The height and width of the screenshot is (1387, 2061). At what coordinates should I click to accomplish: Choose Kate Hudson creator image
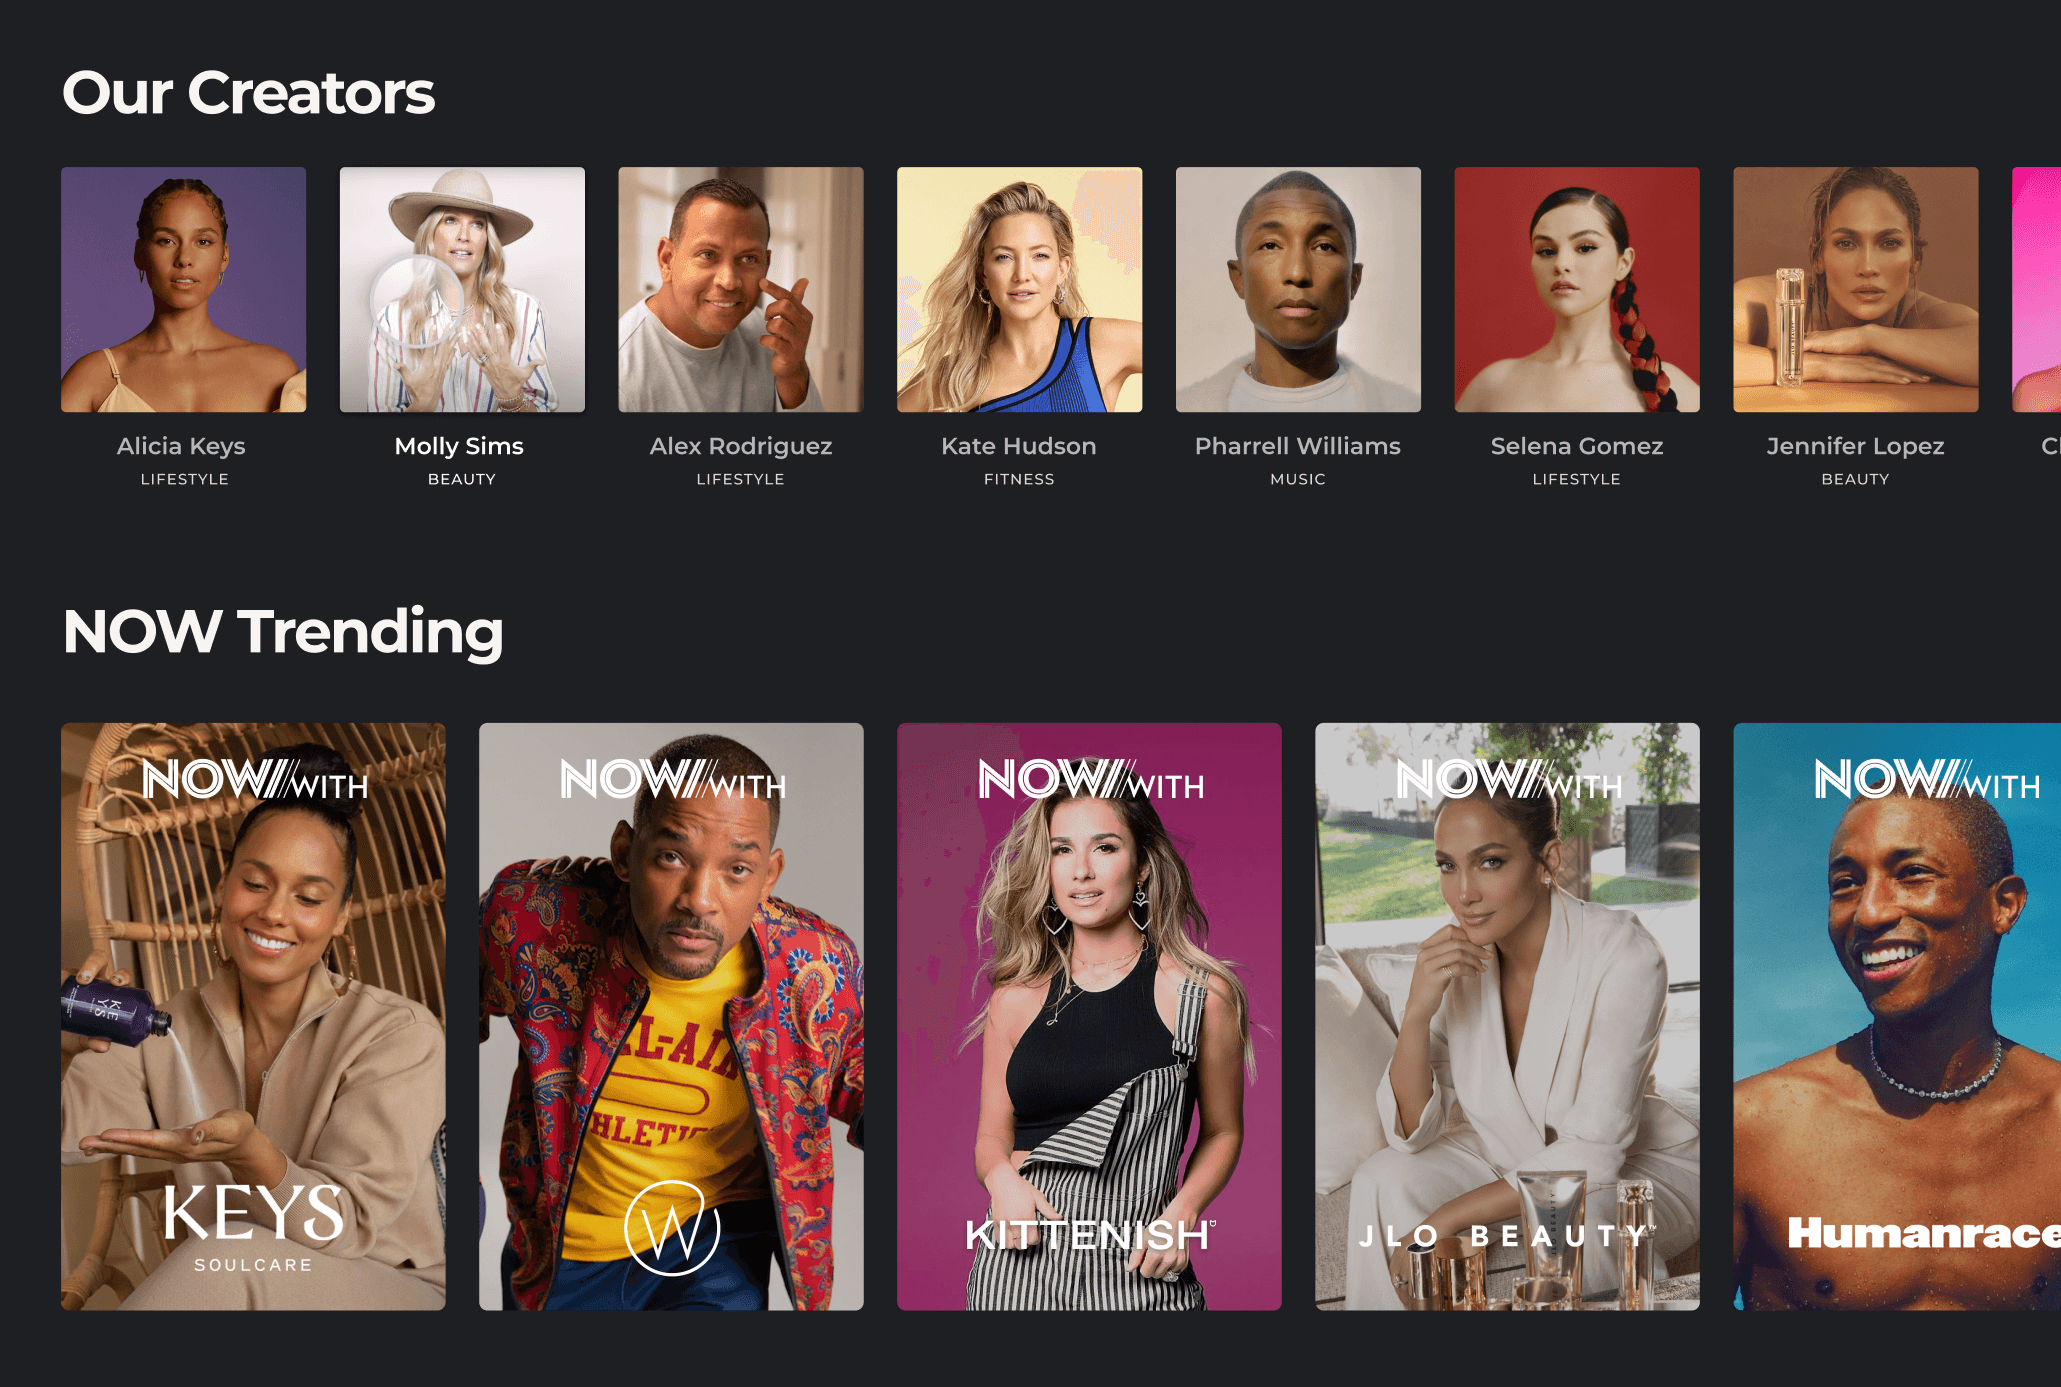pos(1019,290)
